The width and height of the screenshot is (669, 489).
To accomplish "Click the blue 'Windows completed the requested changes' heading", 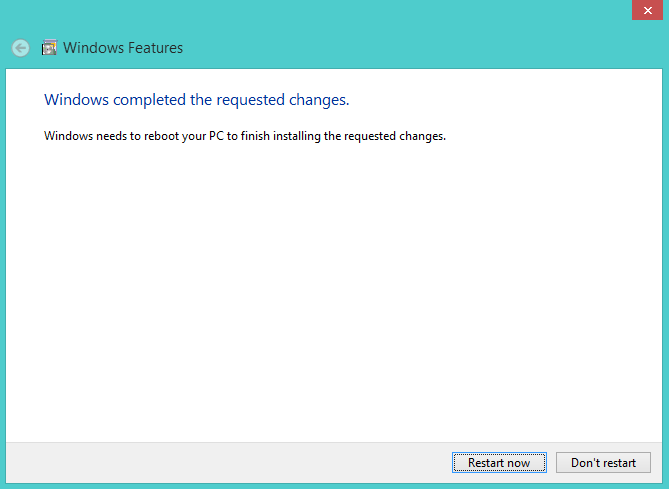I will click(197, 100).
